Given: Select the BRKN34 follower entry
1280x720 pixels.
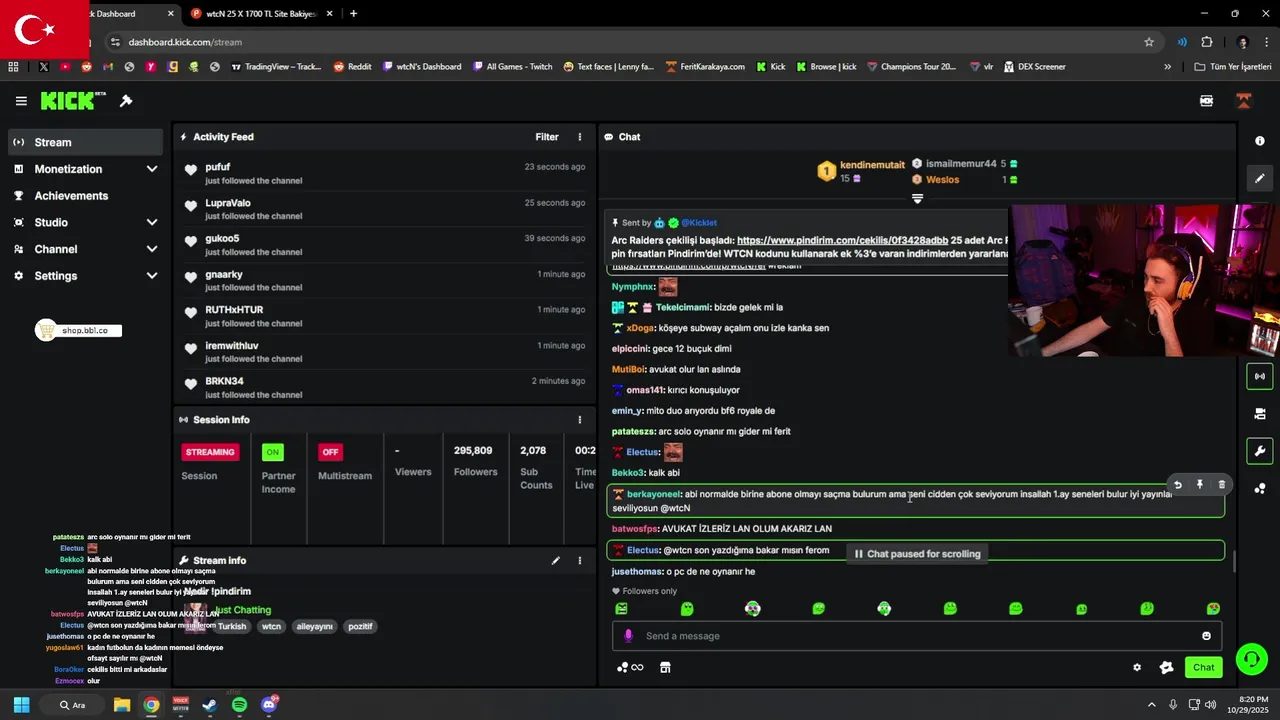Looking at the screenshot, I should [385, 387].
